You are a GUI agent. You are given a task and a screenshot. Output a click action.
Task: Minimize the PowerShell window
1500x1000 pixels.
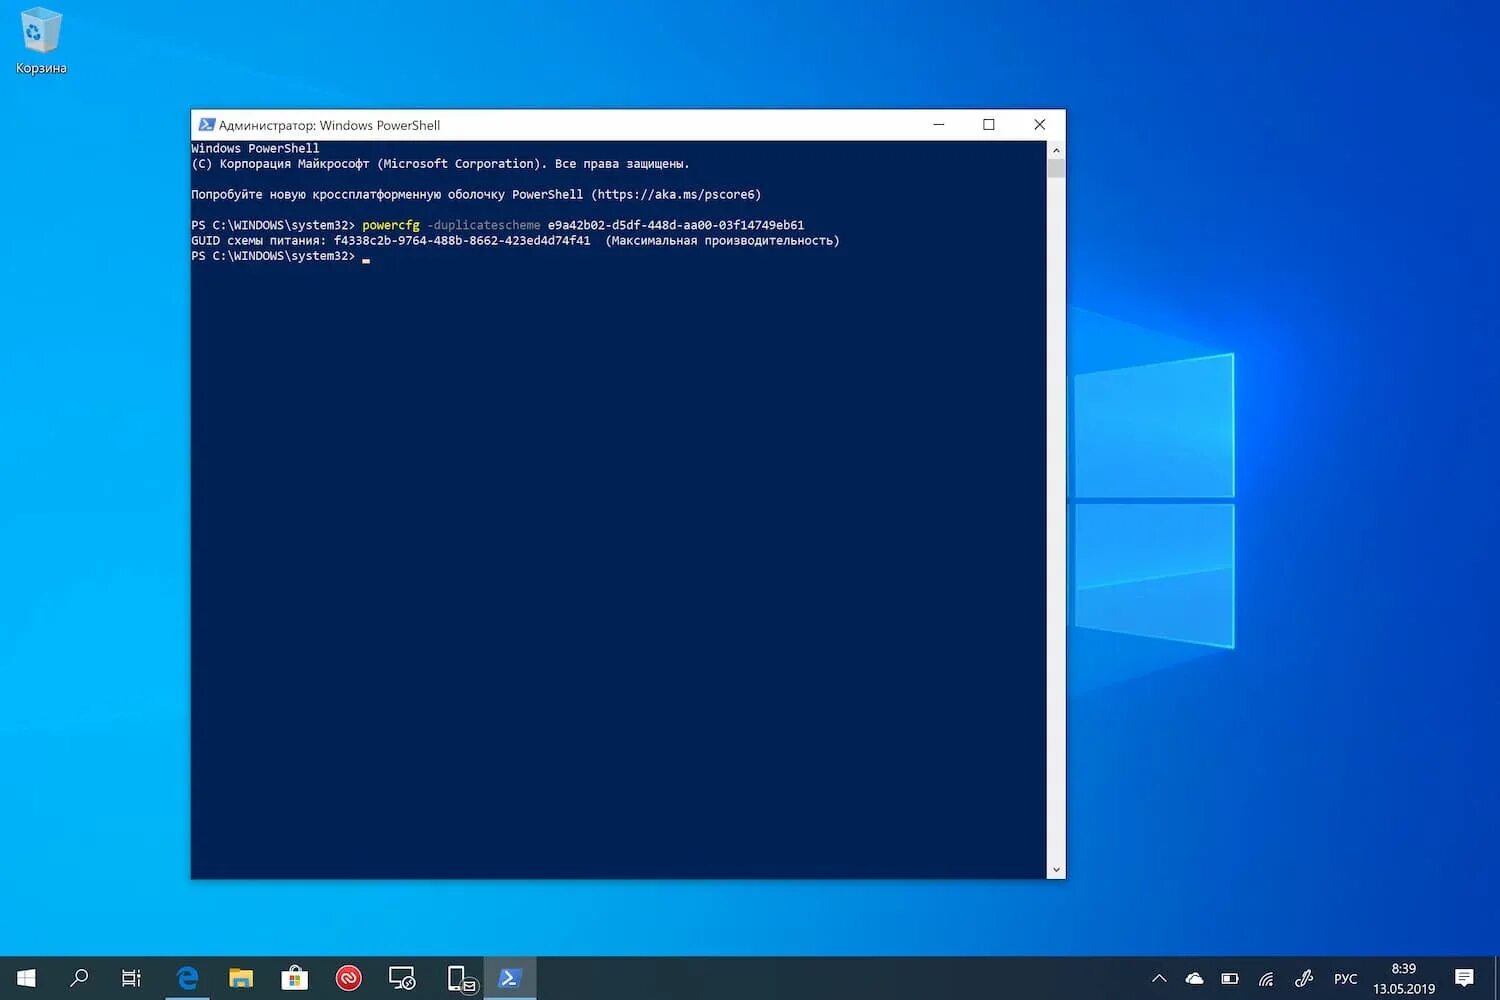(939, 125)
